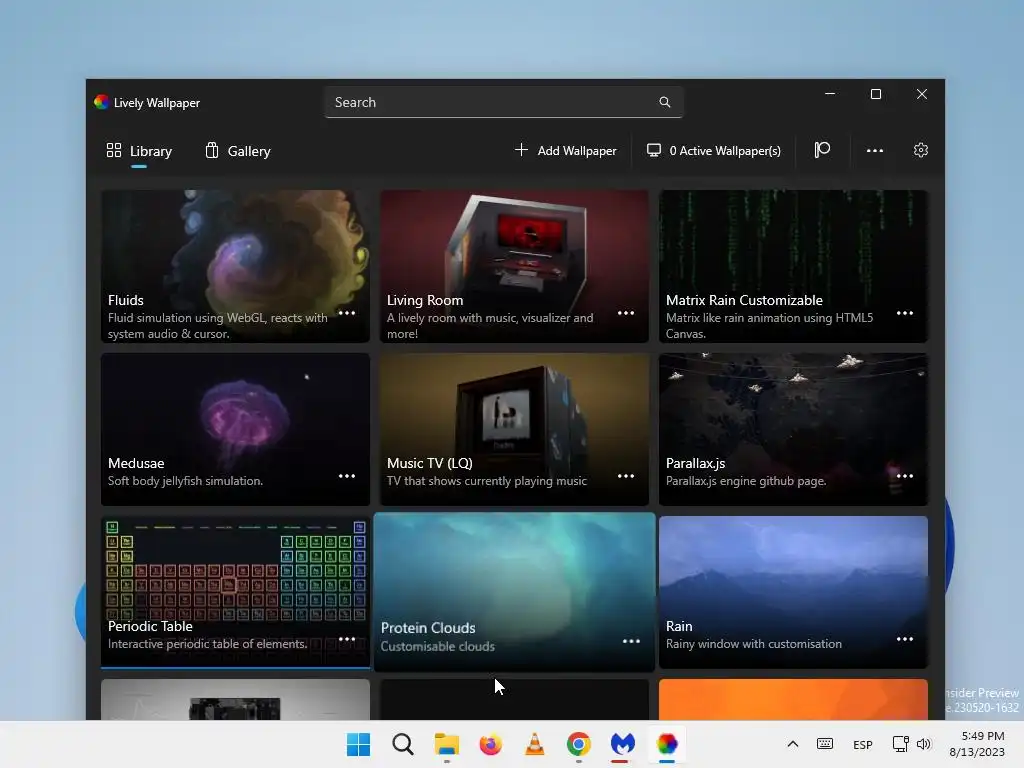Open taskbar Search

pyautogui.click(x=403, y=744)
